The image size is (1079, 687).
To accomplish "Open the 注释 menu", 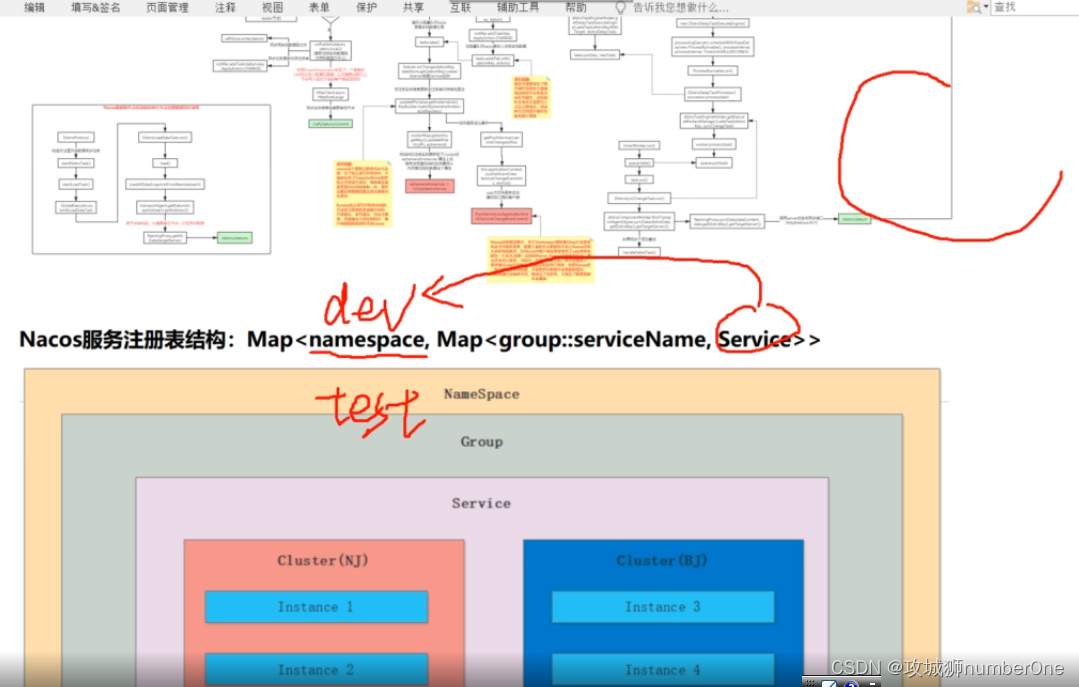I will pyautogui.click(x=225, y=8).
